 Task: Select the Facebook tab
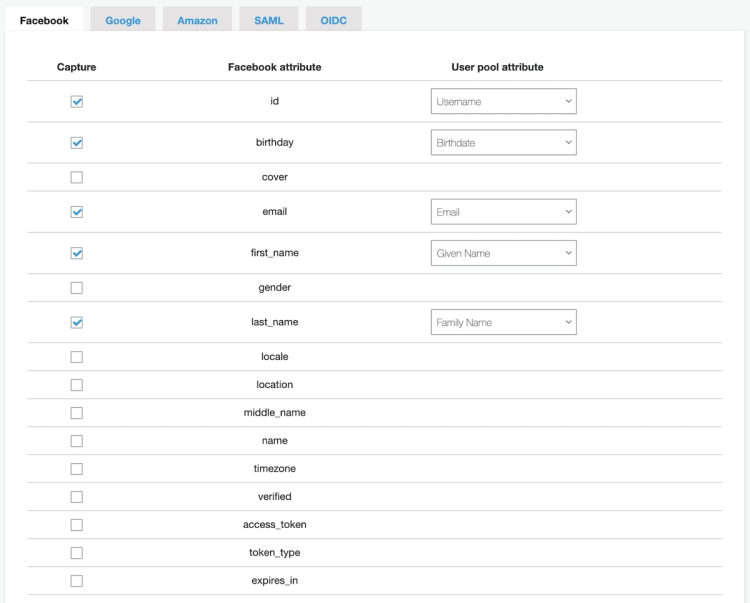[x=44, y=20]
